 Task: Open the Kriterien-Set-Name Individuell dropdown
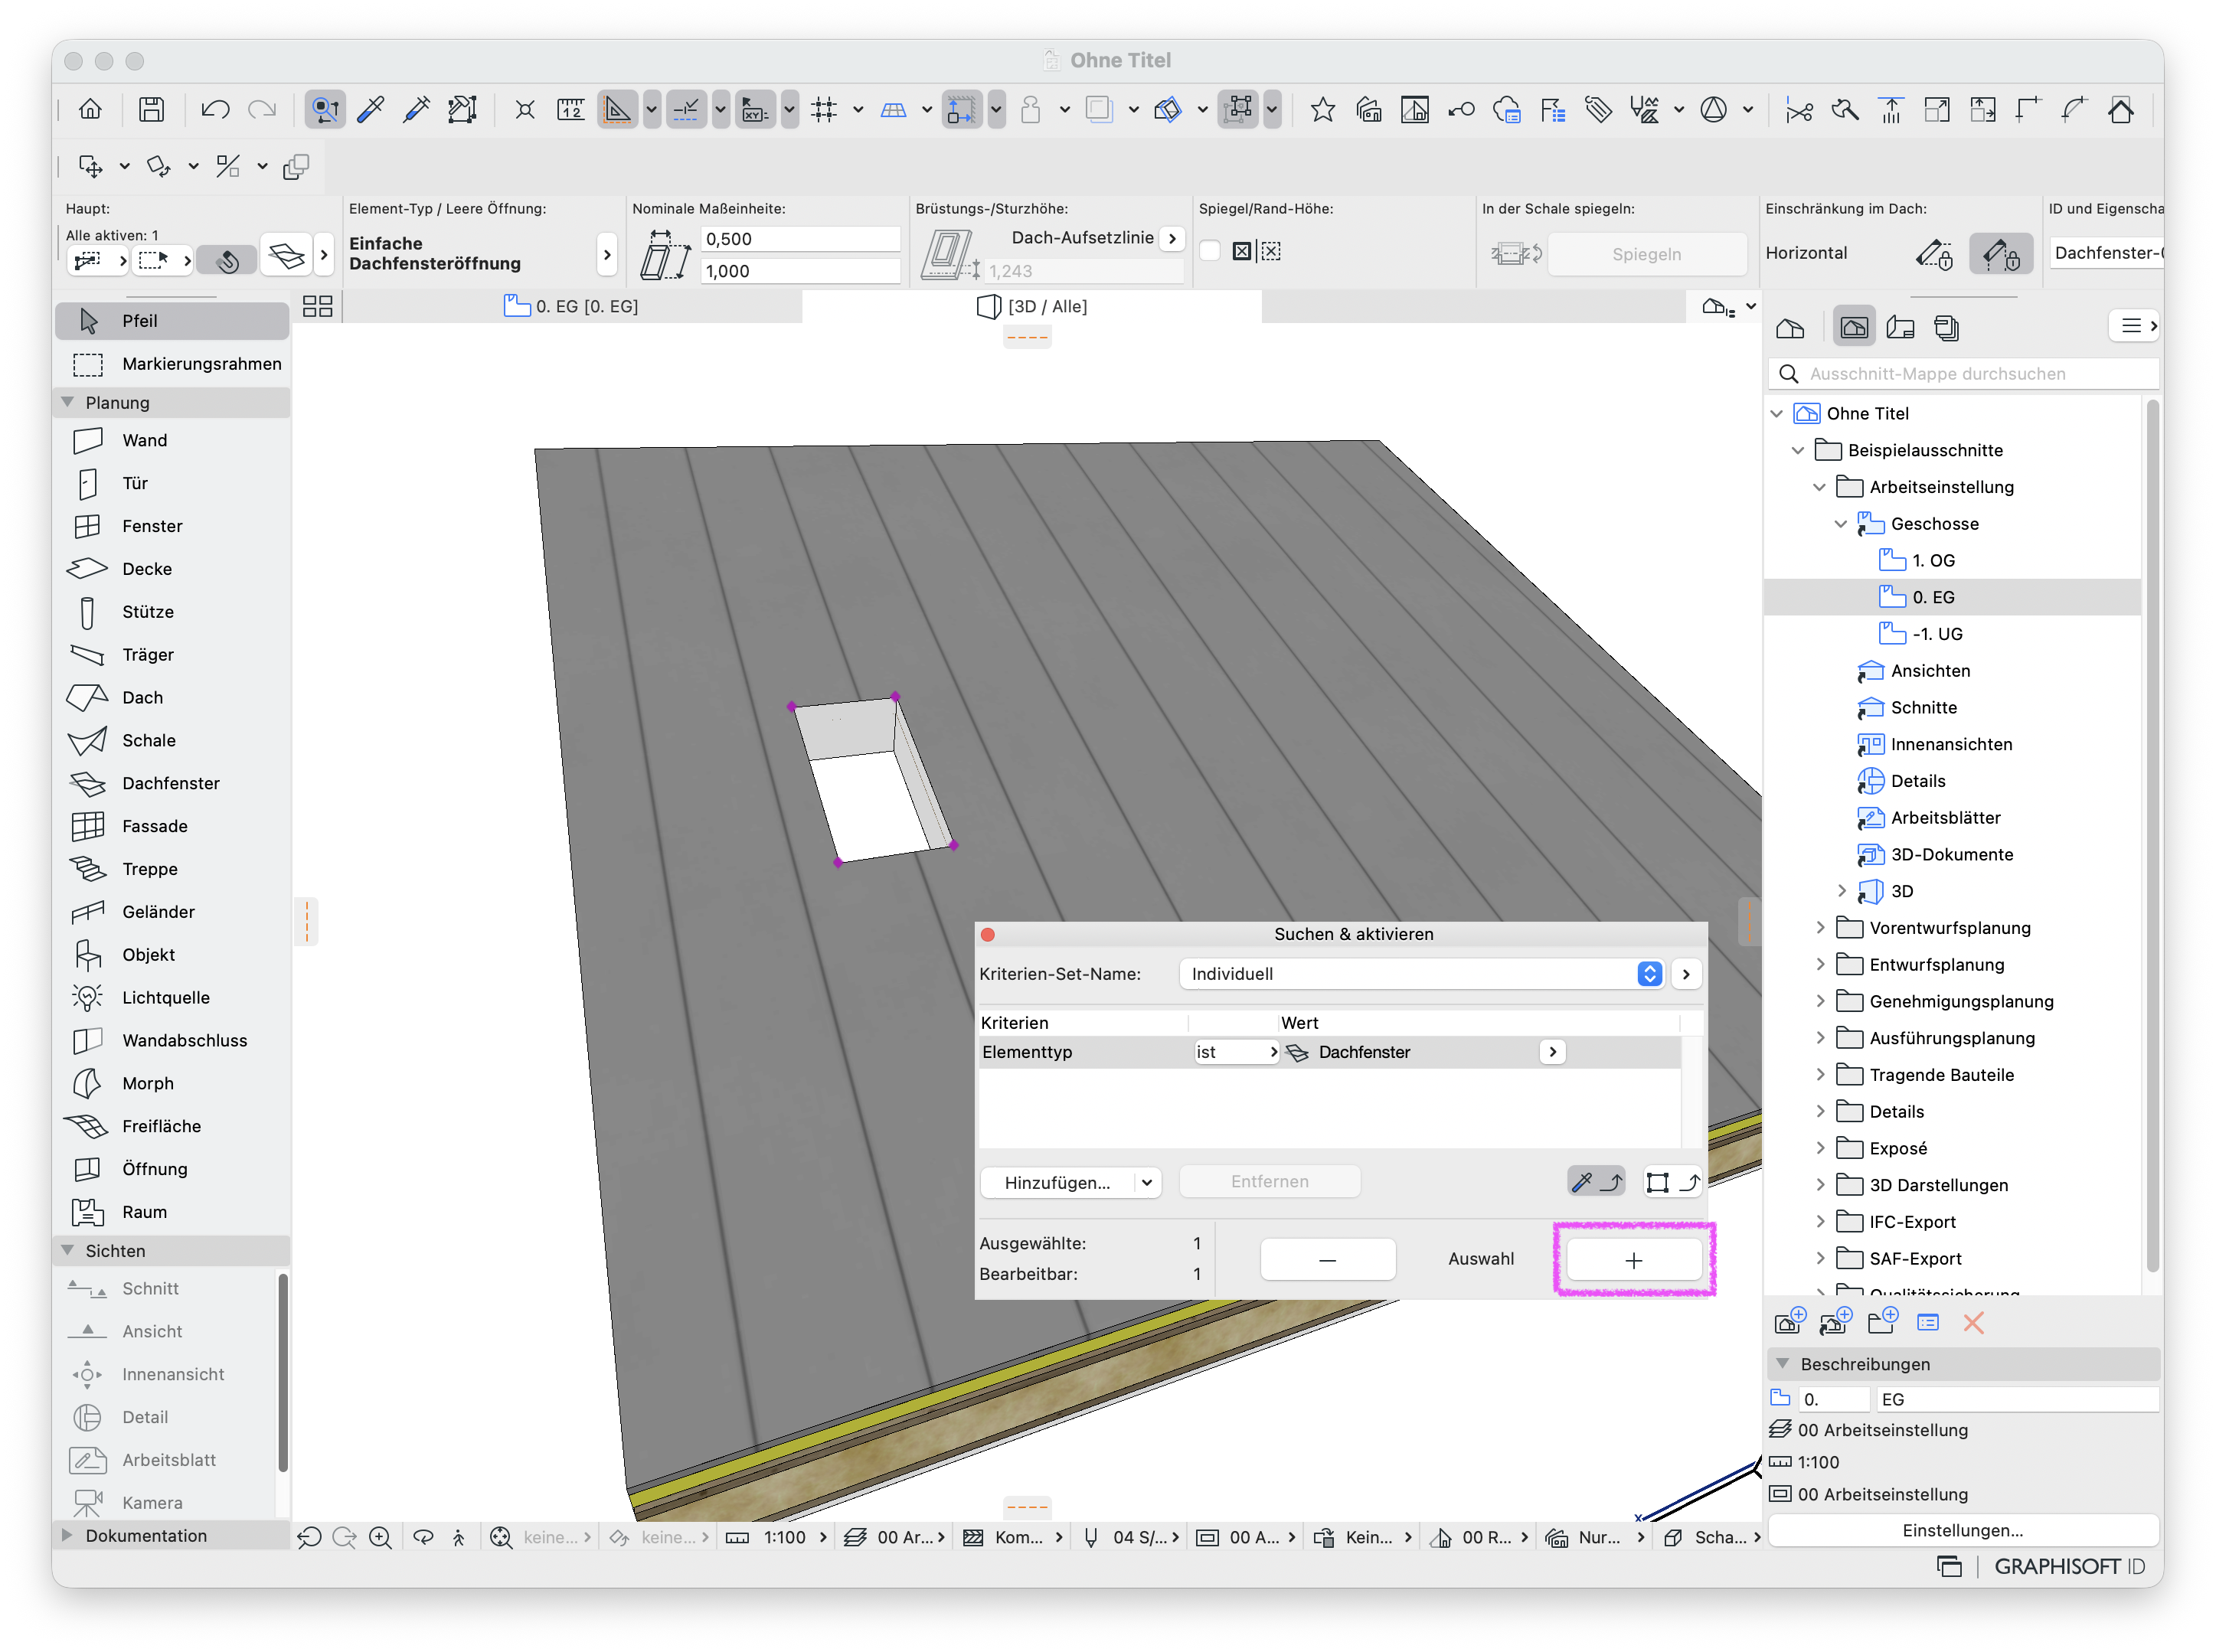[x=1421, y=974]
